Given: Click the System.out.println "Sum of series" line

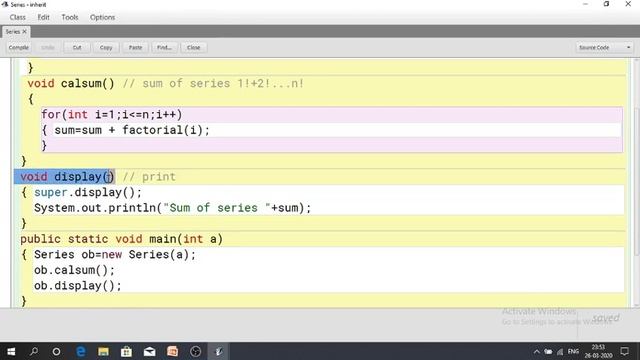Looking at the screenshot, I should [173, 208].
